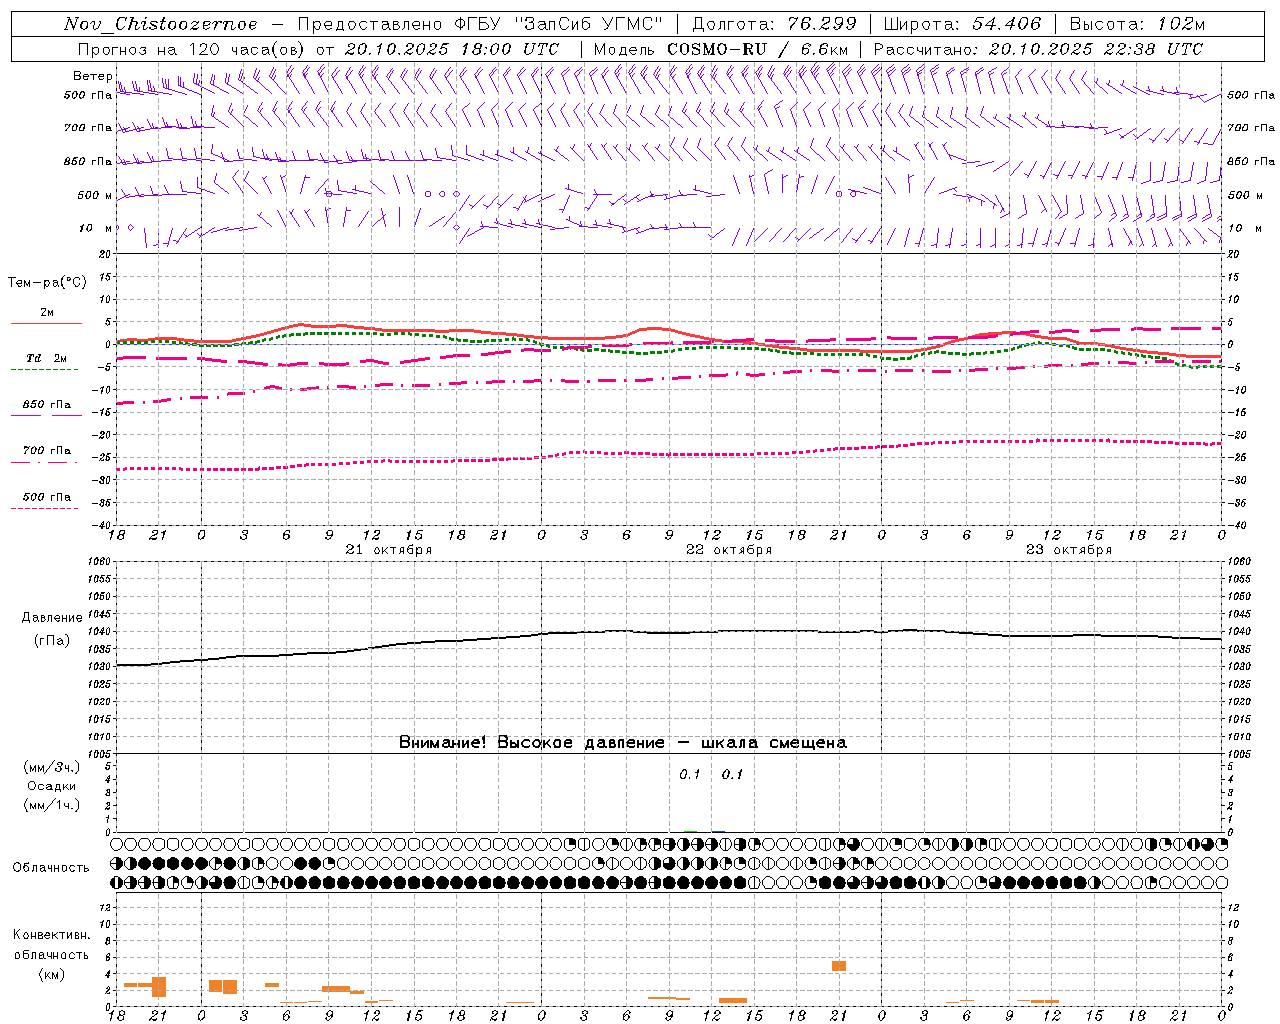This screenshot has width=1280, height=1024.
Task: Click the "22 октября" date label
Action: (729, 550)
